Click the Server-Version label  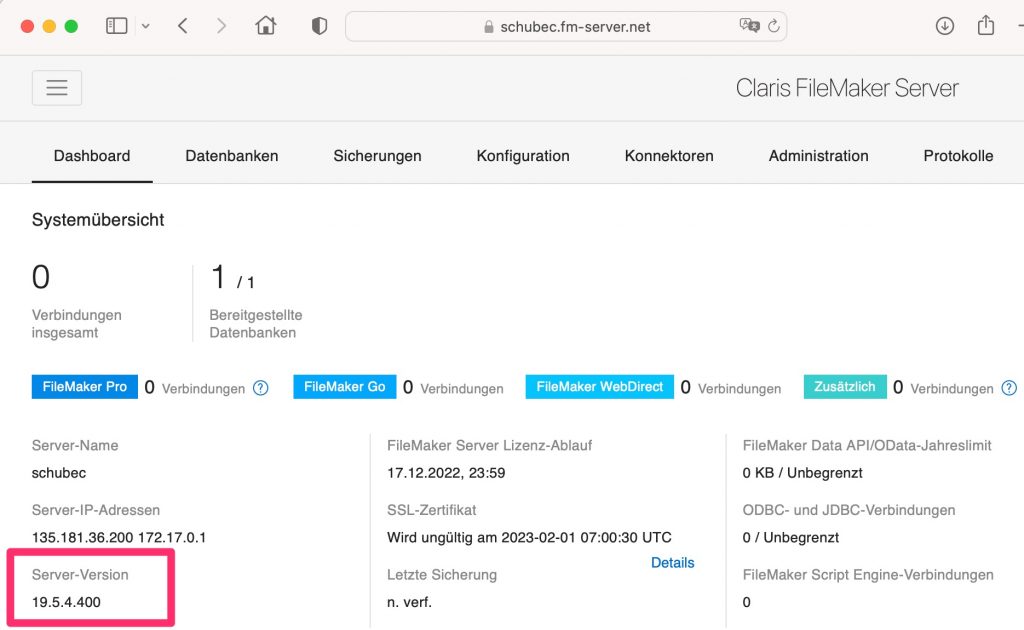80,575
